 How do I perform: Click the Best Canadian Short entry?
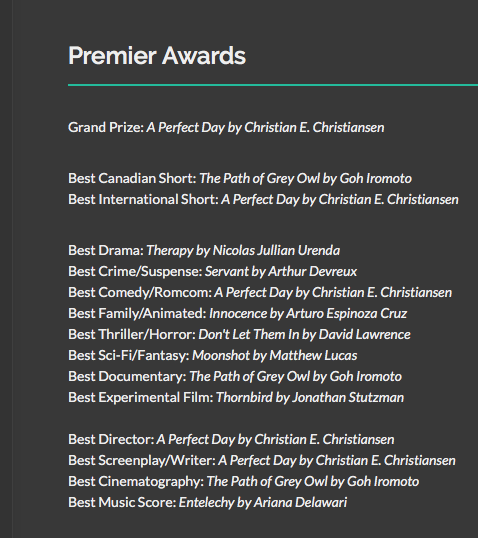240,179
